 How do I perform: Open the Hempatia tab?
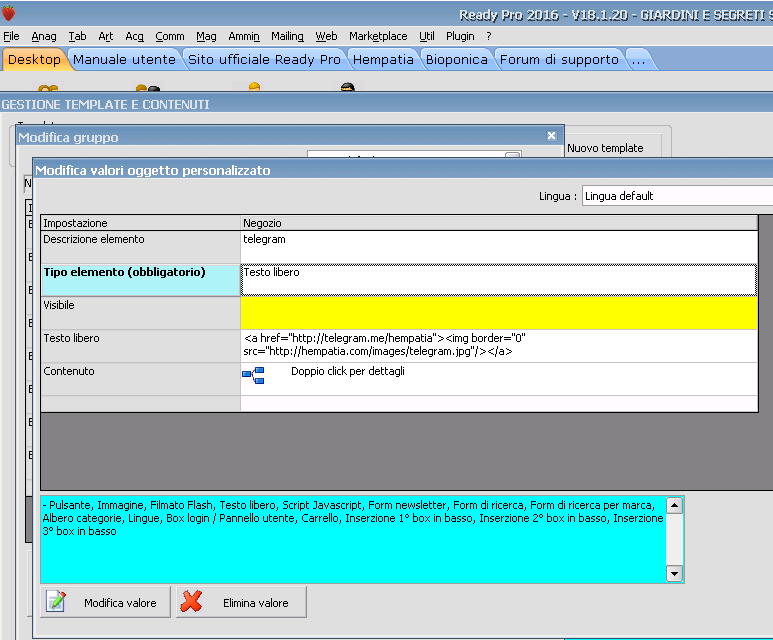383,60
